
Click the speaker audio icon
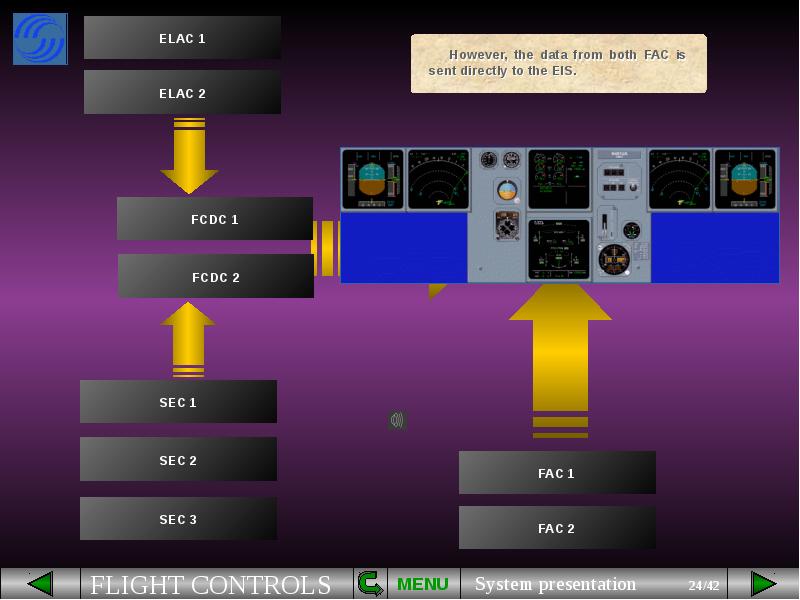tap(397, 420)
